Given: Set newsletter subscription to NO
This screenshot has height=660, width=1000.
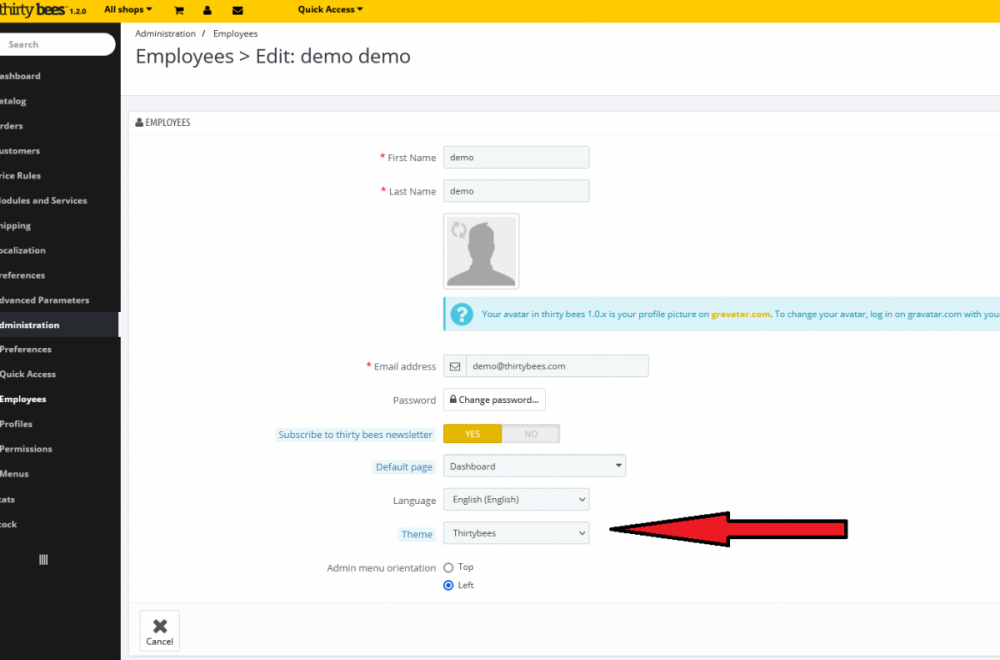Looking at the screenshot, I should click(530, 434).
